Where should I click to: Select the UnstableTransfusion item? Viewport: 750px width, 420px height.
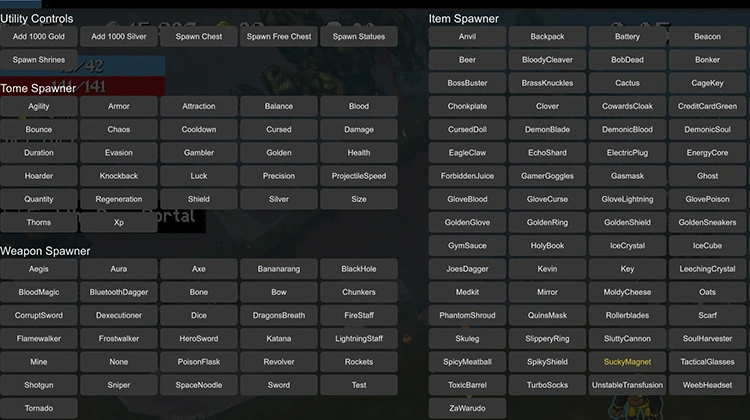pos(627,385)
